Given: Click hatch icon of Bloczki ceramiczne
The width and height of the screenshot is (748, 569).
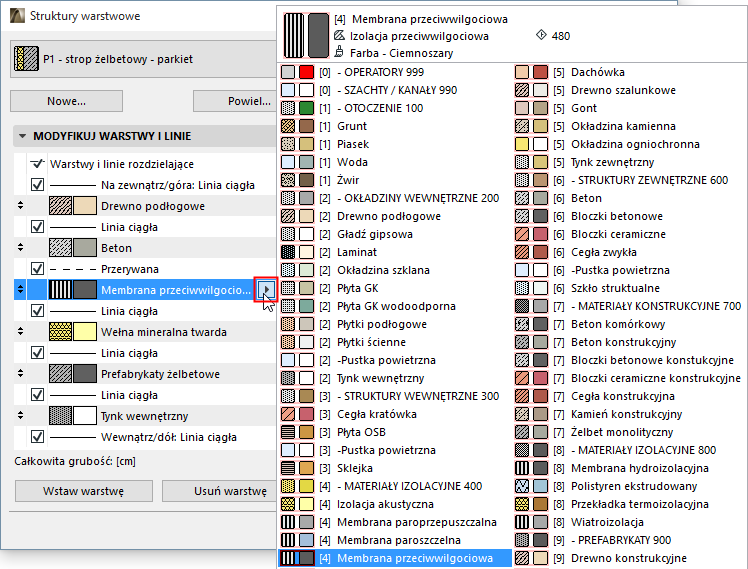Looking at the screenshot, I should click(x=522, y=234).
